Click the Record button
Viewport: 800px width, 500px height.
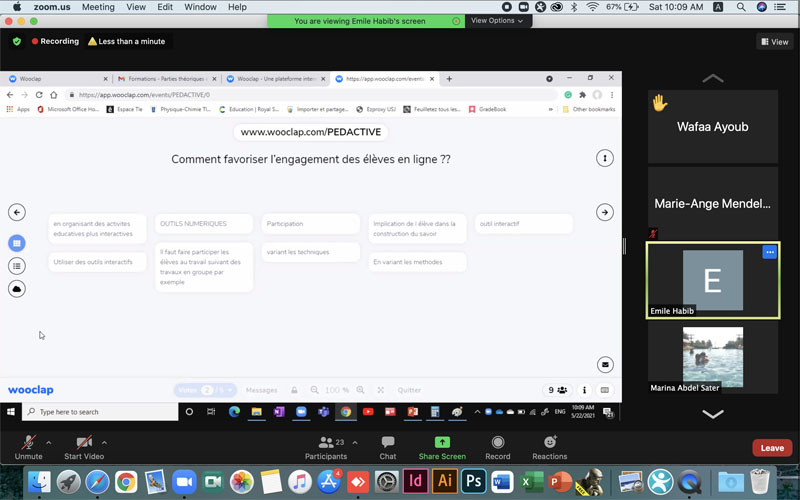click(x=498, y=447)
